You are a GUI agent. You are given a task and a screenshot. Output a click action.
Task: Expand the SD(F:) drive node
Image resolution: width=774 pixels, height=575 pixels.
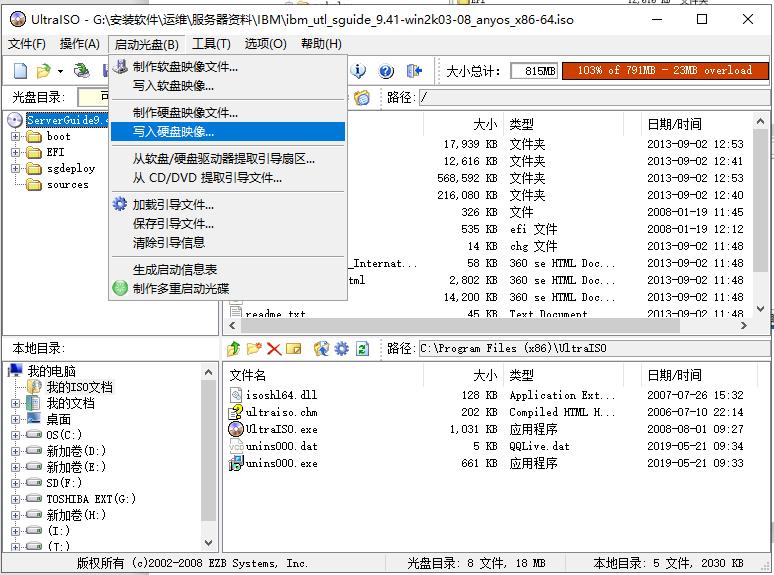tap(15, 483)
